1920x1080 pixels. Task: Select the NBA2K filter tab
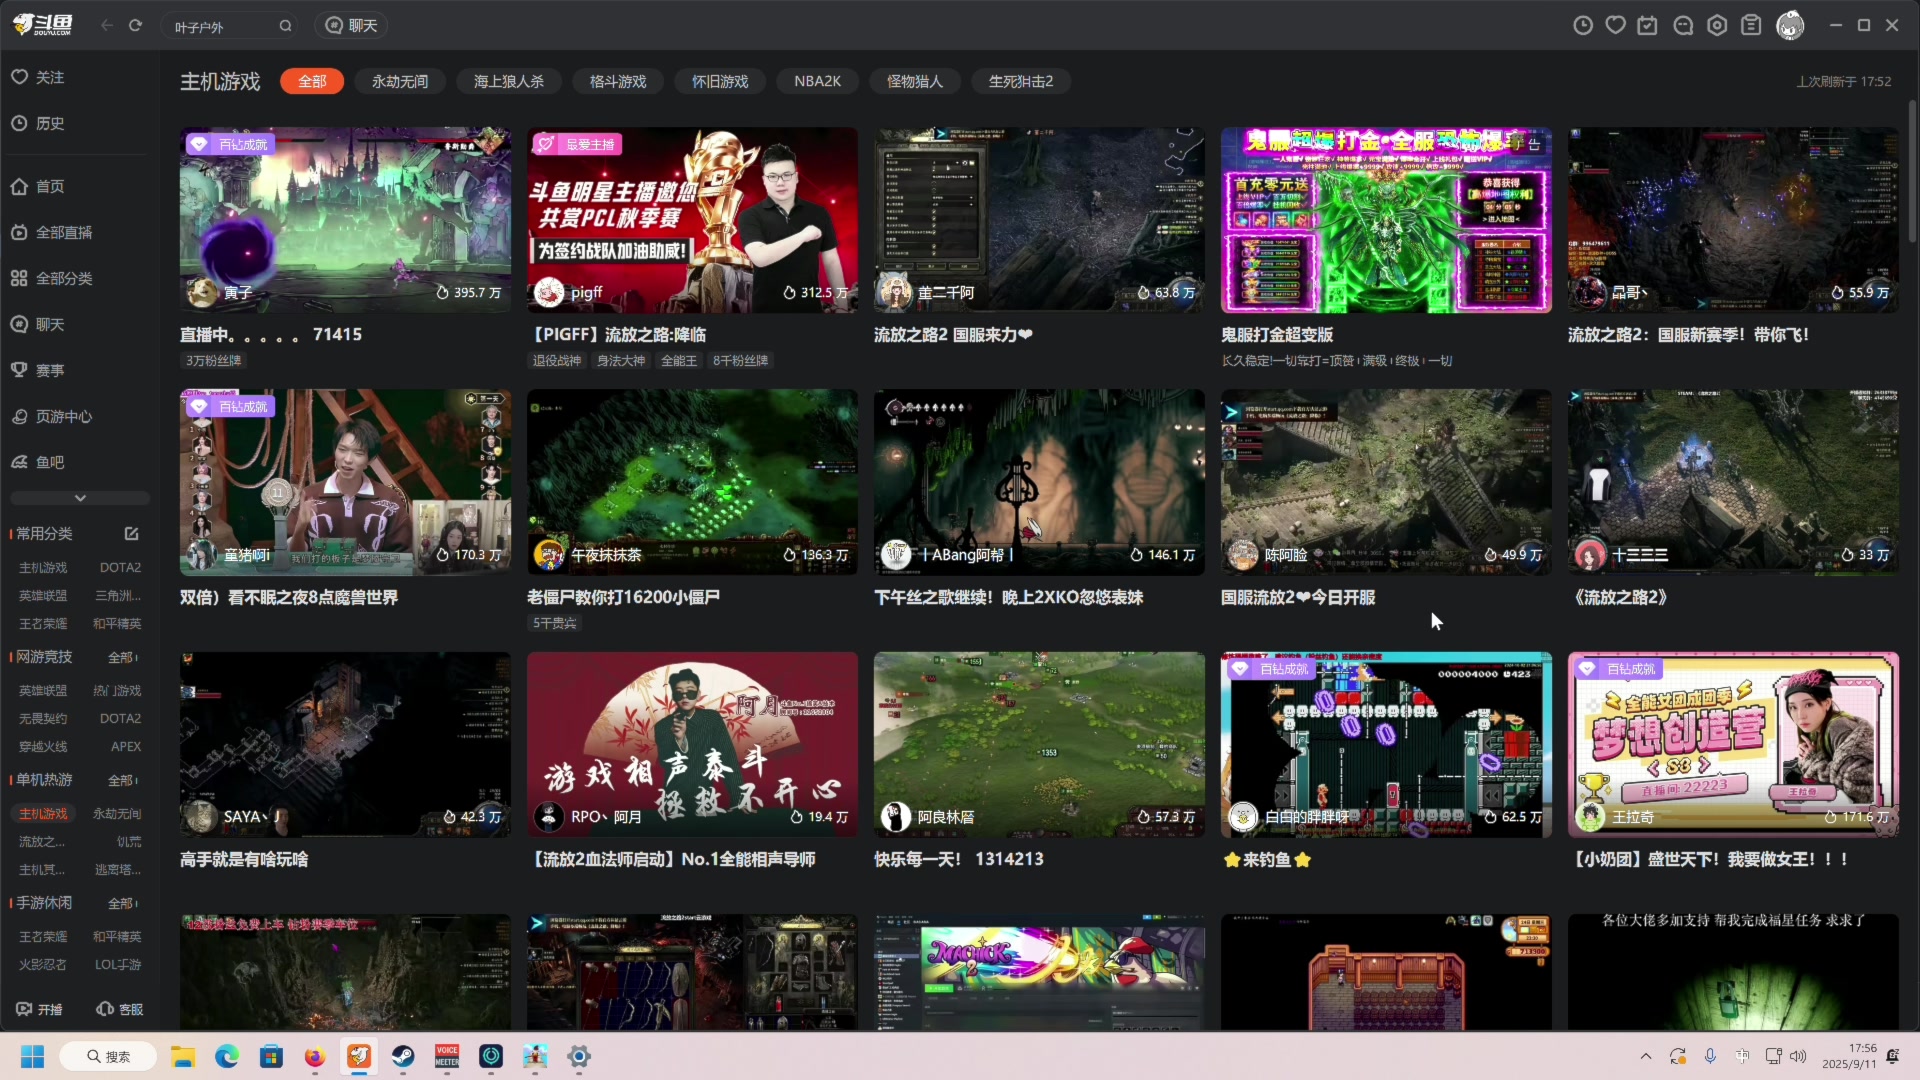coord(817,81)
